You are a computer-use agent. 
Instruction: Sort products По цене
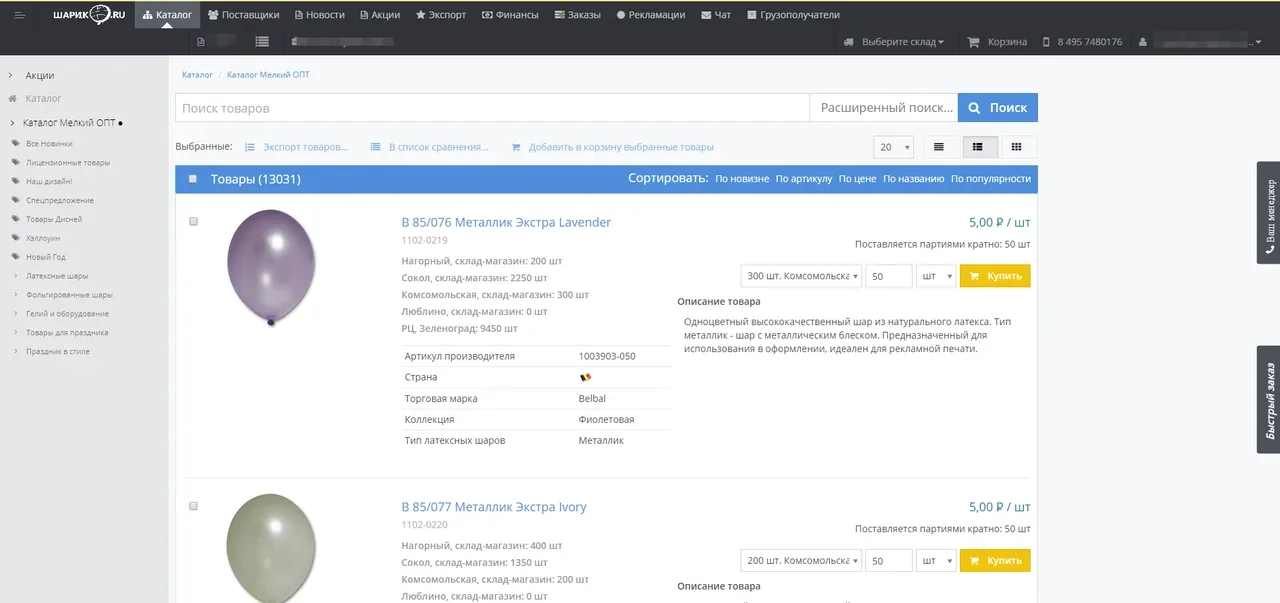point(857,179)
